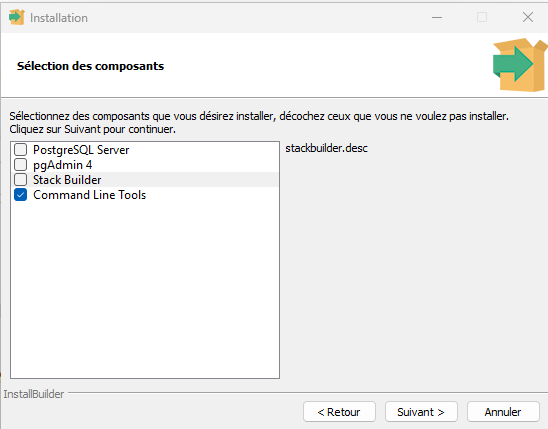Image resolution: width=548 pixels, height=429 pixels.
Task: Click the stackbuilder.desc description text
Action: 326,148
